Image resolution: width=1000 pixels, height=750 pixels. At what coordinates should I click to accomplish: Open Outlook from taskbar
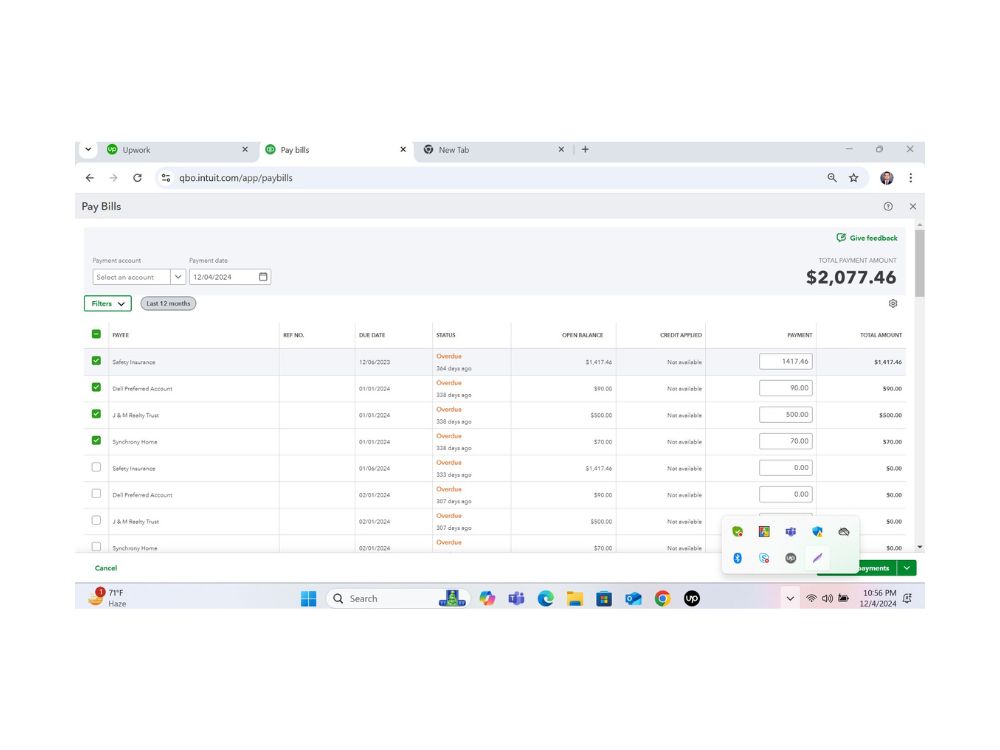tap(633, 598)
